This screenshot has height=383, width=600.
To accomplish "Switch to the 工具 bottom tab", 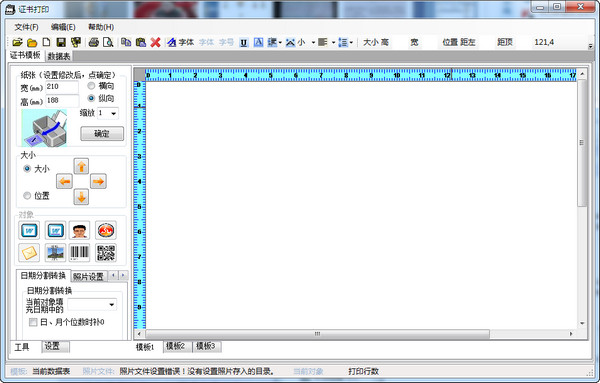I will [22, 347].
